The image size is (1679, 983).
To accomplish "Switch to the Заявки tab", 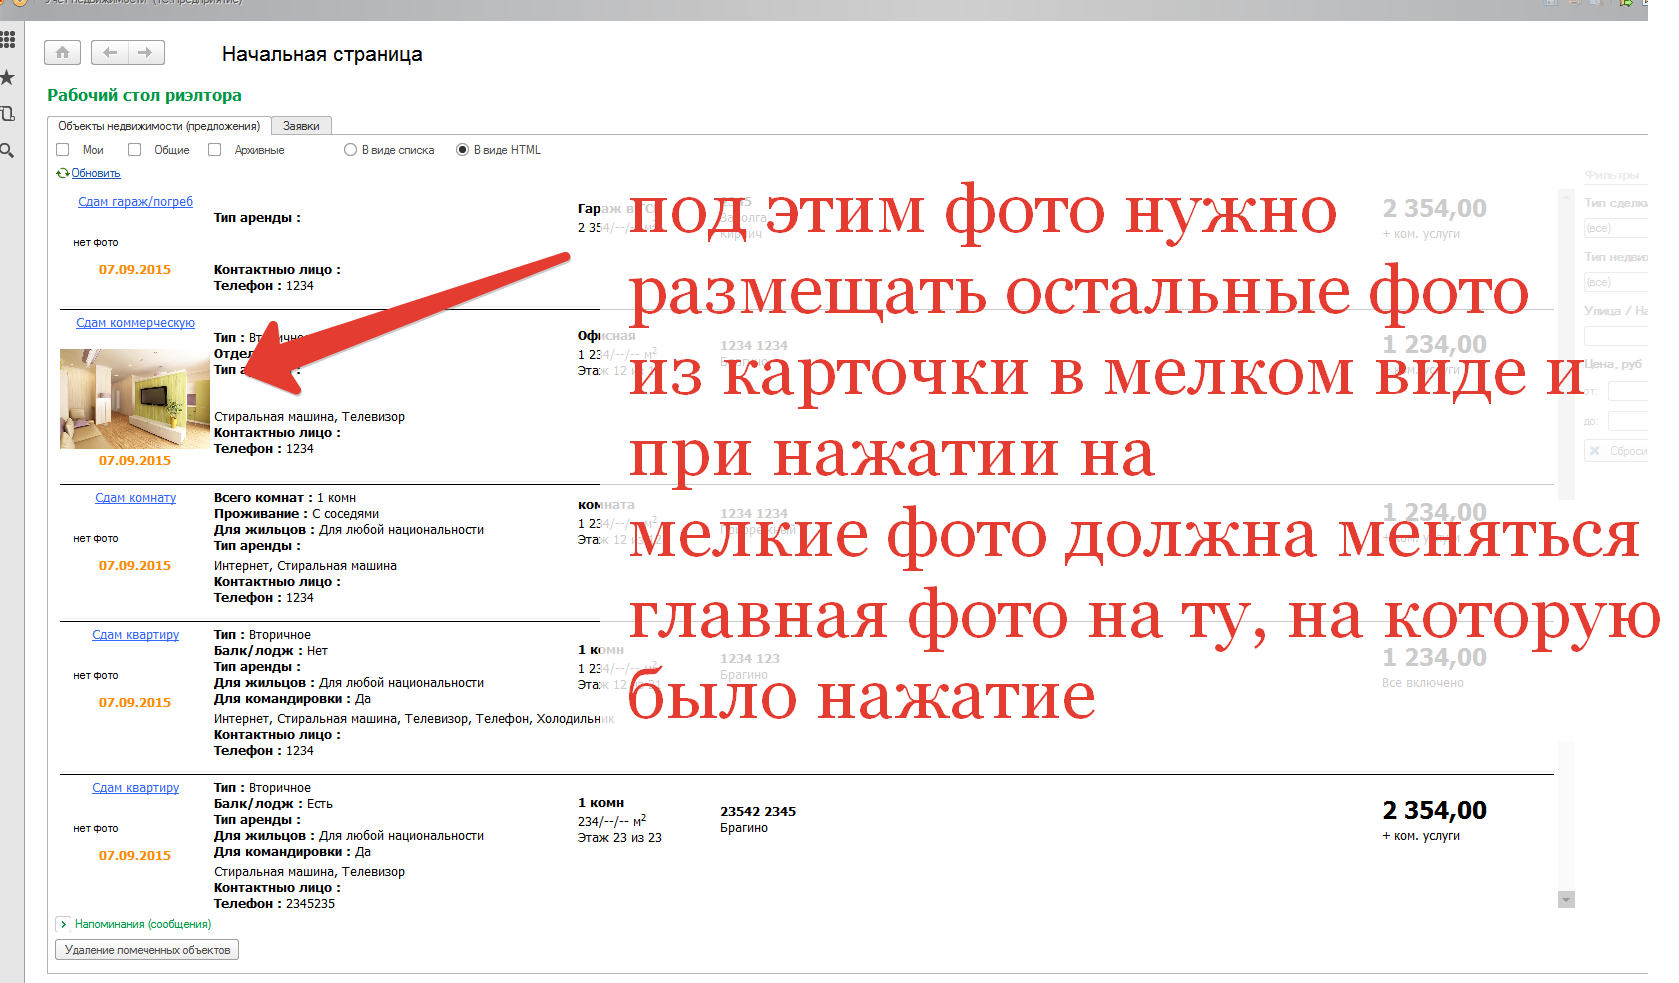I will (x=301, y=126).
